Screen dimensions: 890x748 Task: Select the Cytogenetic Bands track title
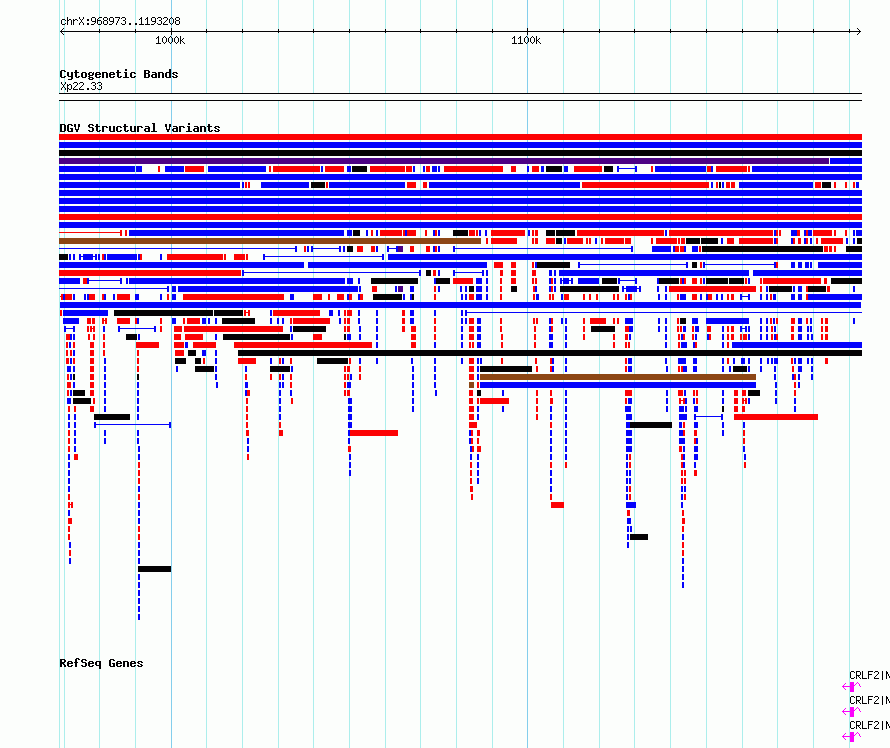pos(119,74)
